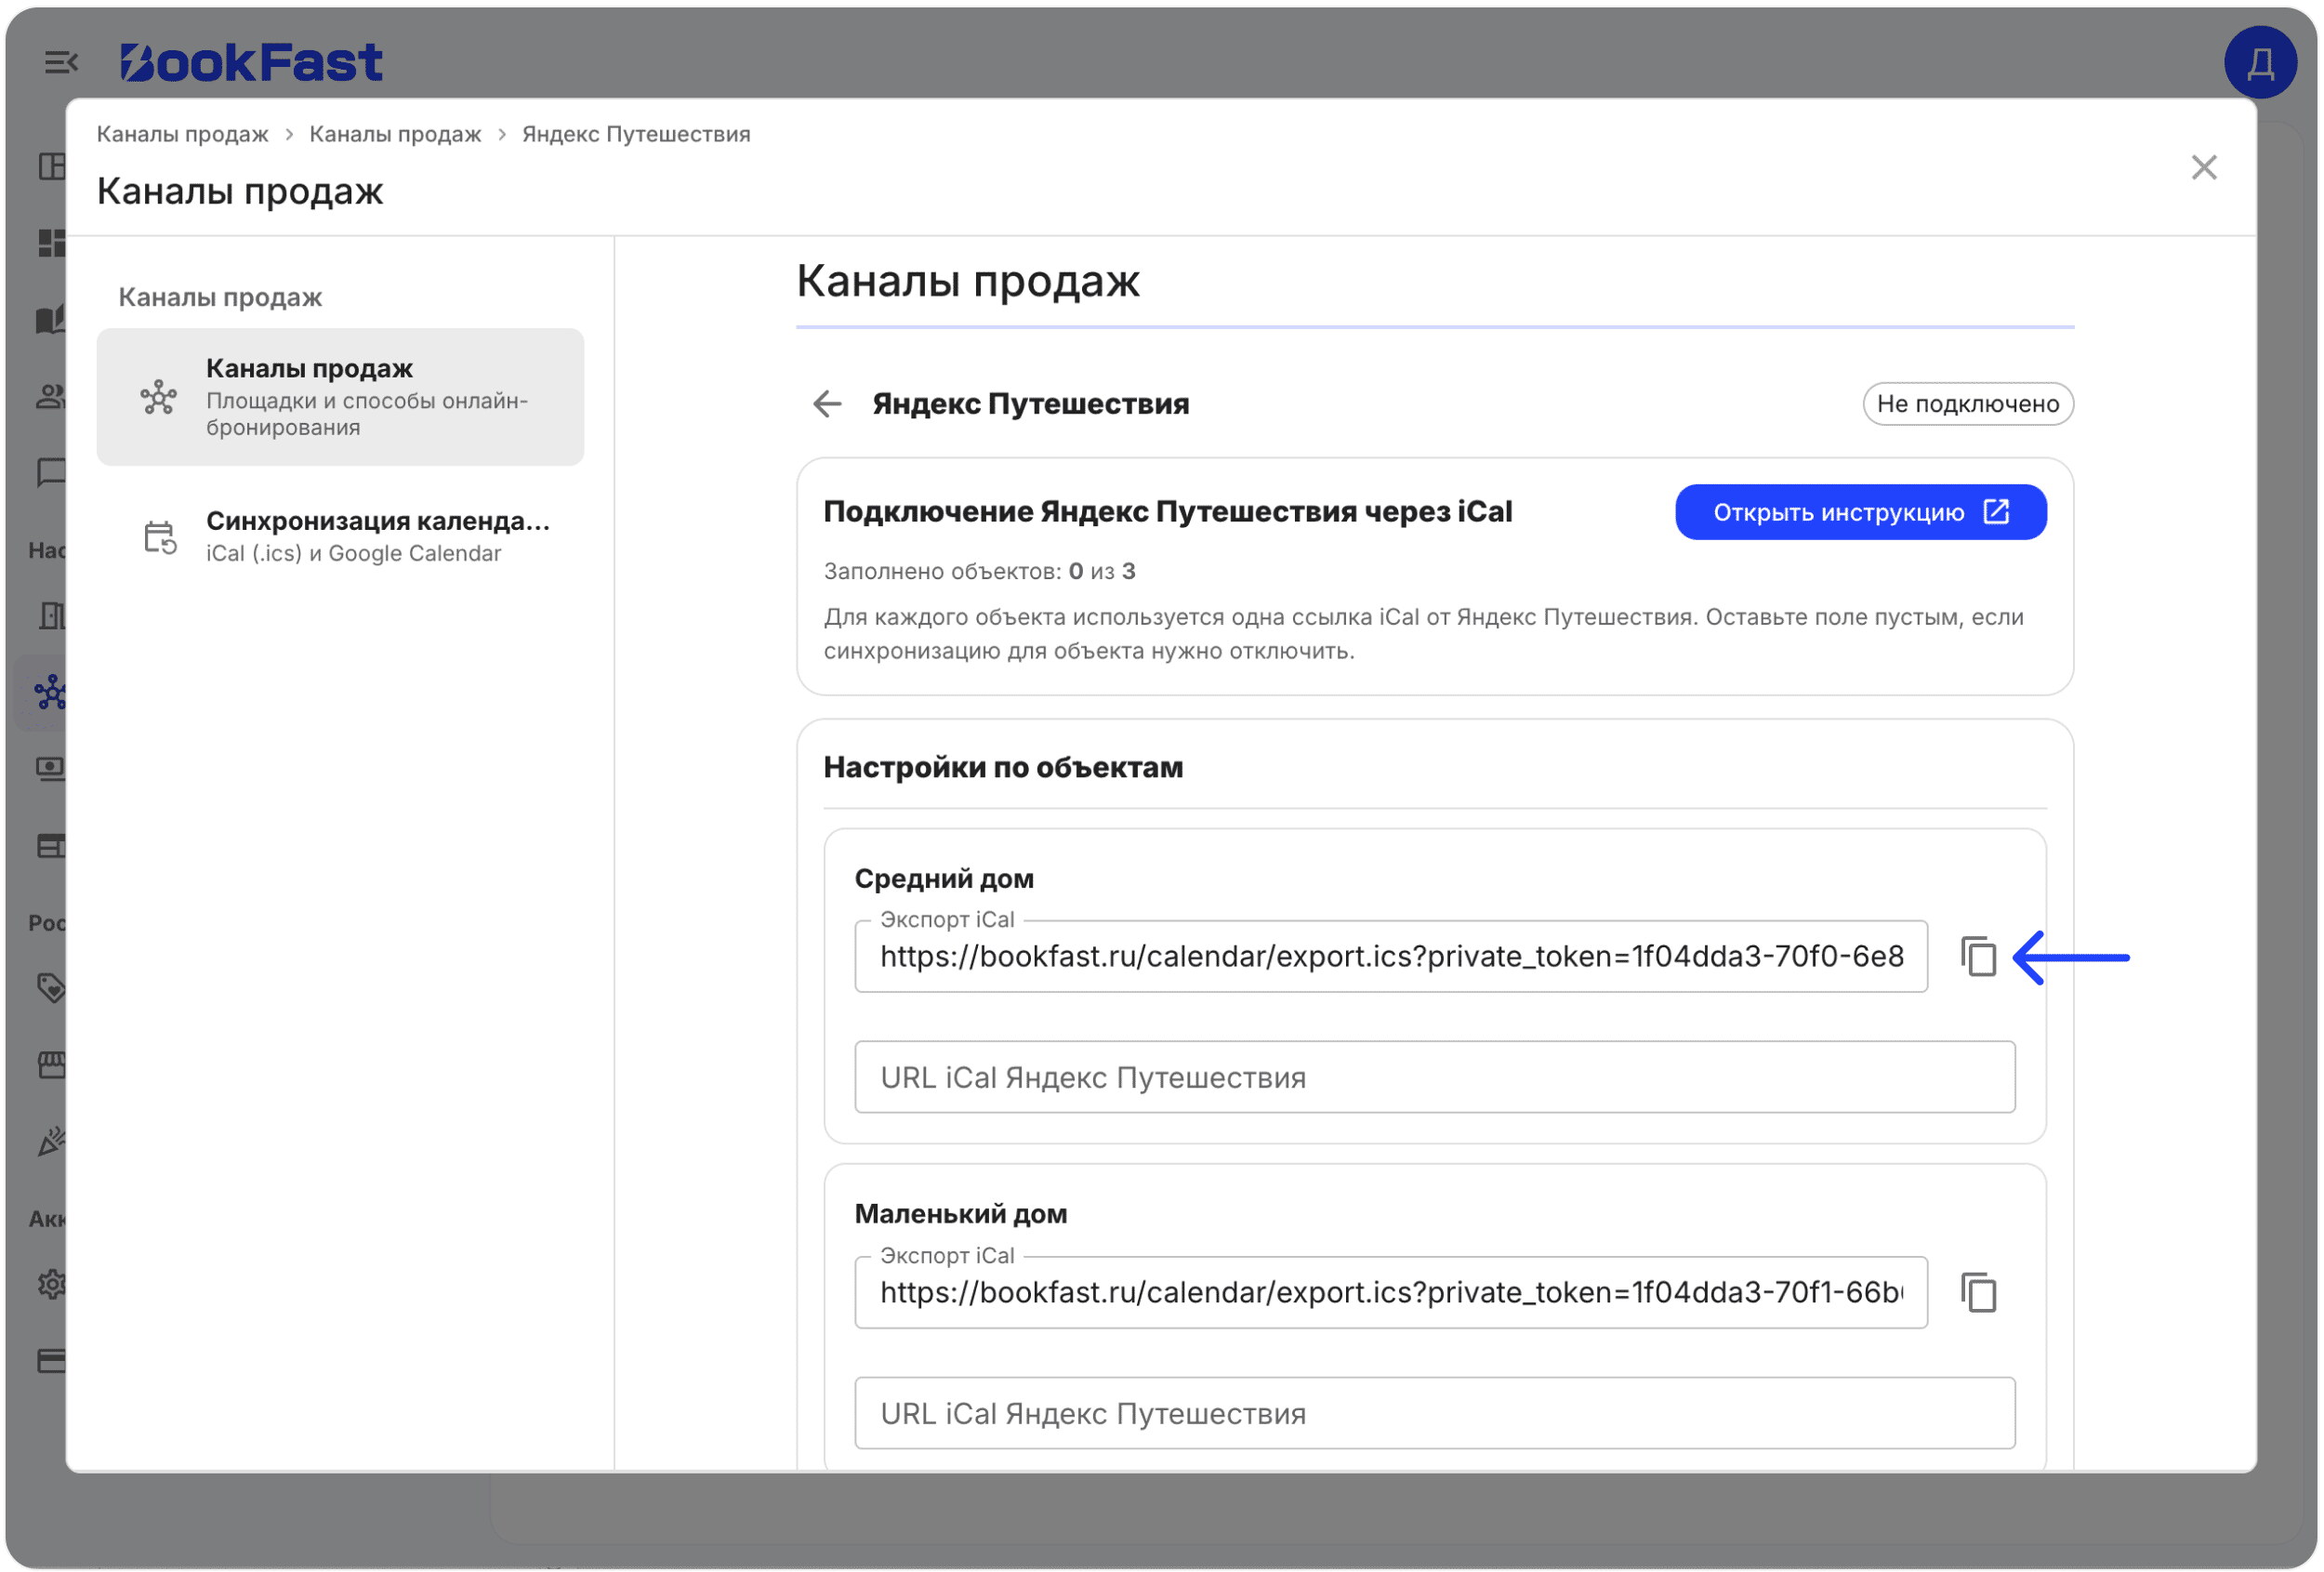This screenshot has height=1572, width=2324.
Task: Close the Каналы продаж dialog
Action: (x=2204, y=167)
